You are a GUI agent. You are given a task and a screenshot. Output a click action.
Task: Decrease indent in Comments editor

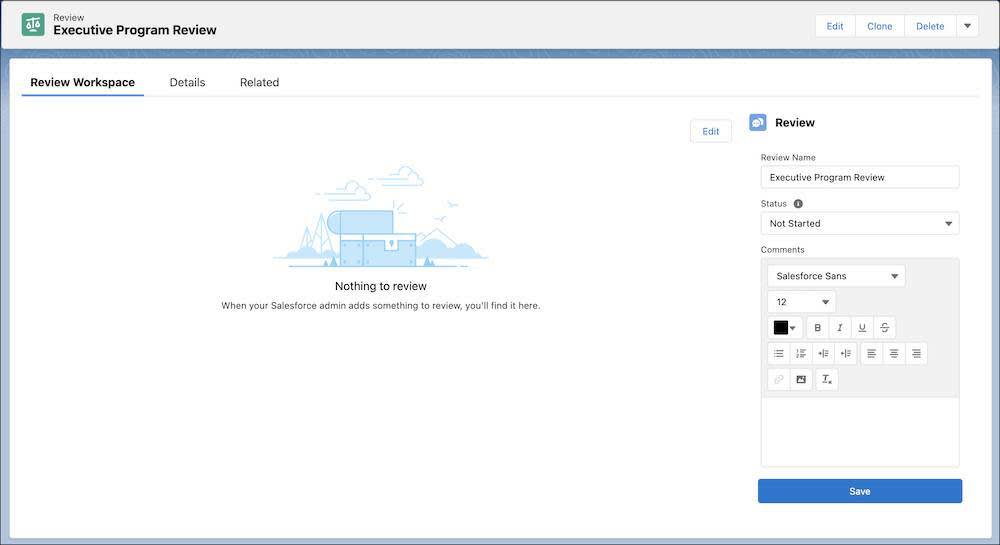[846, 353]
